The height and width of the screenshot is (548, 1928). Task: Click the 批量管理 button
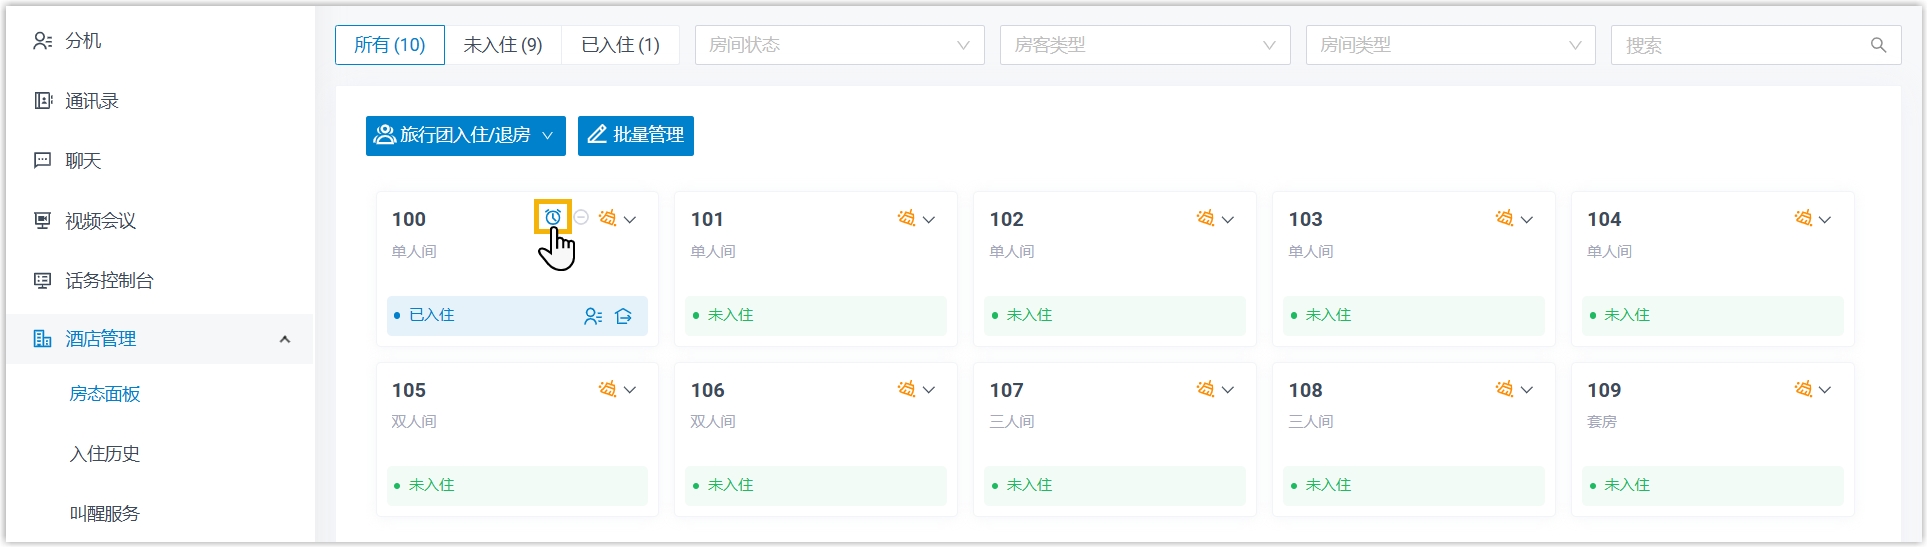pyautogui.click(x=636, y=135)
